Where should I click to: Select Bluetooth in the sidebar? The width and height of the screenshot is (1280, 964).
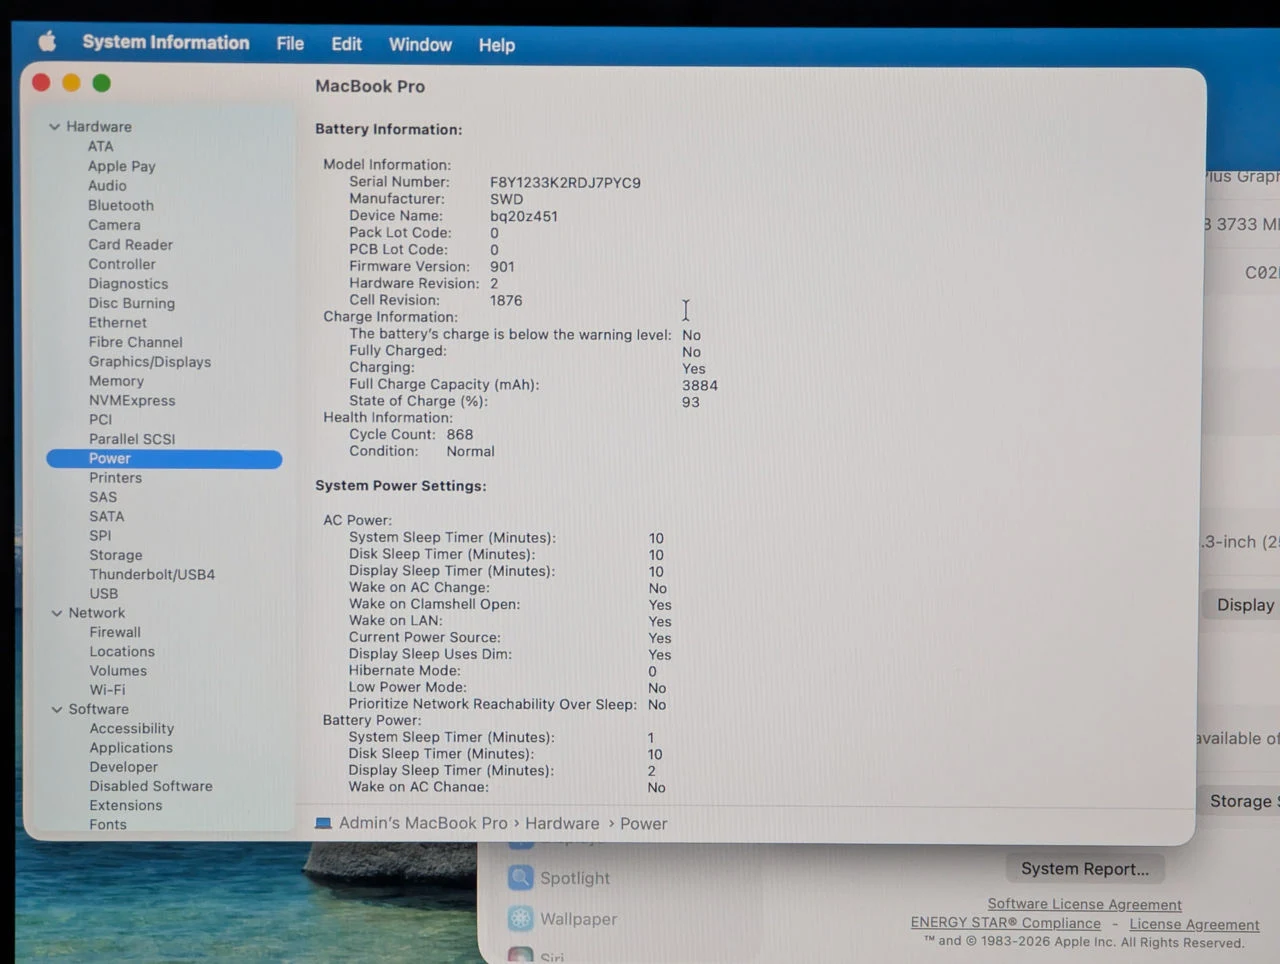click(121, 205)
